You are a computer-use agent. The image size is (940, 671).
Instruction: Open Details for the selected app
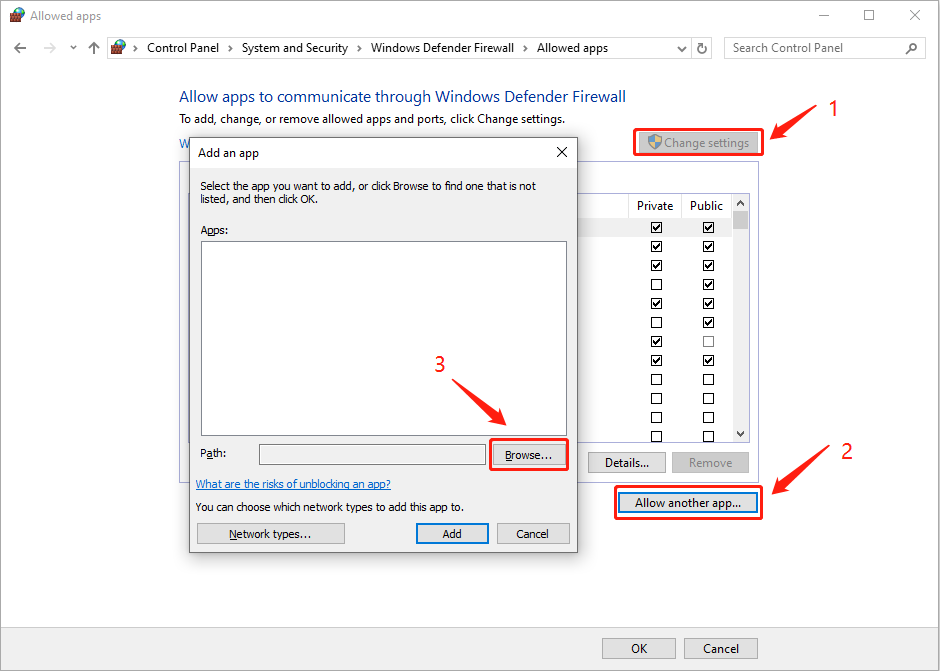click(626, 462)
